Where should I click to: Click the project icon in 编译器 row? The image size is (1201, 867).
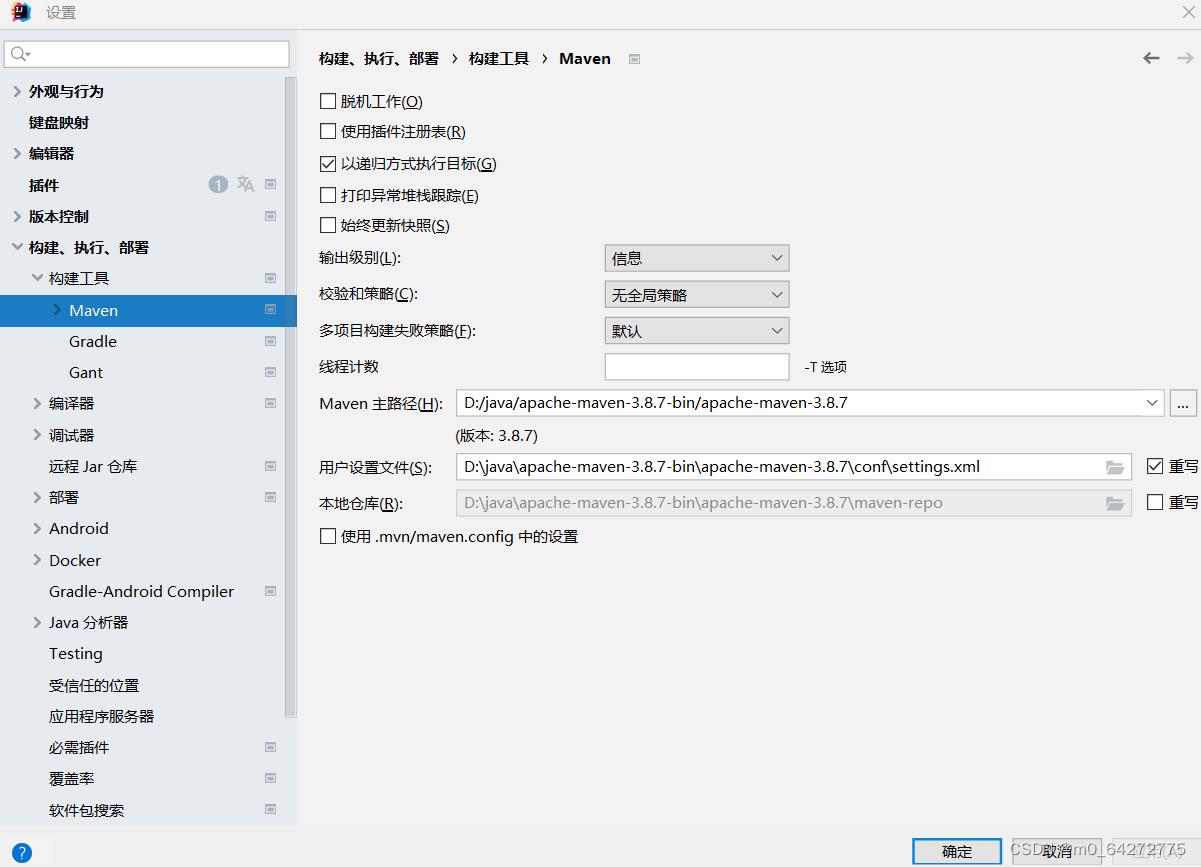(x=270, y=403)
